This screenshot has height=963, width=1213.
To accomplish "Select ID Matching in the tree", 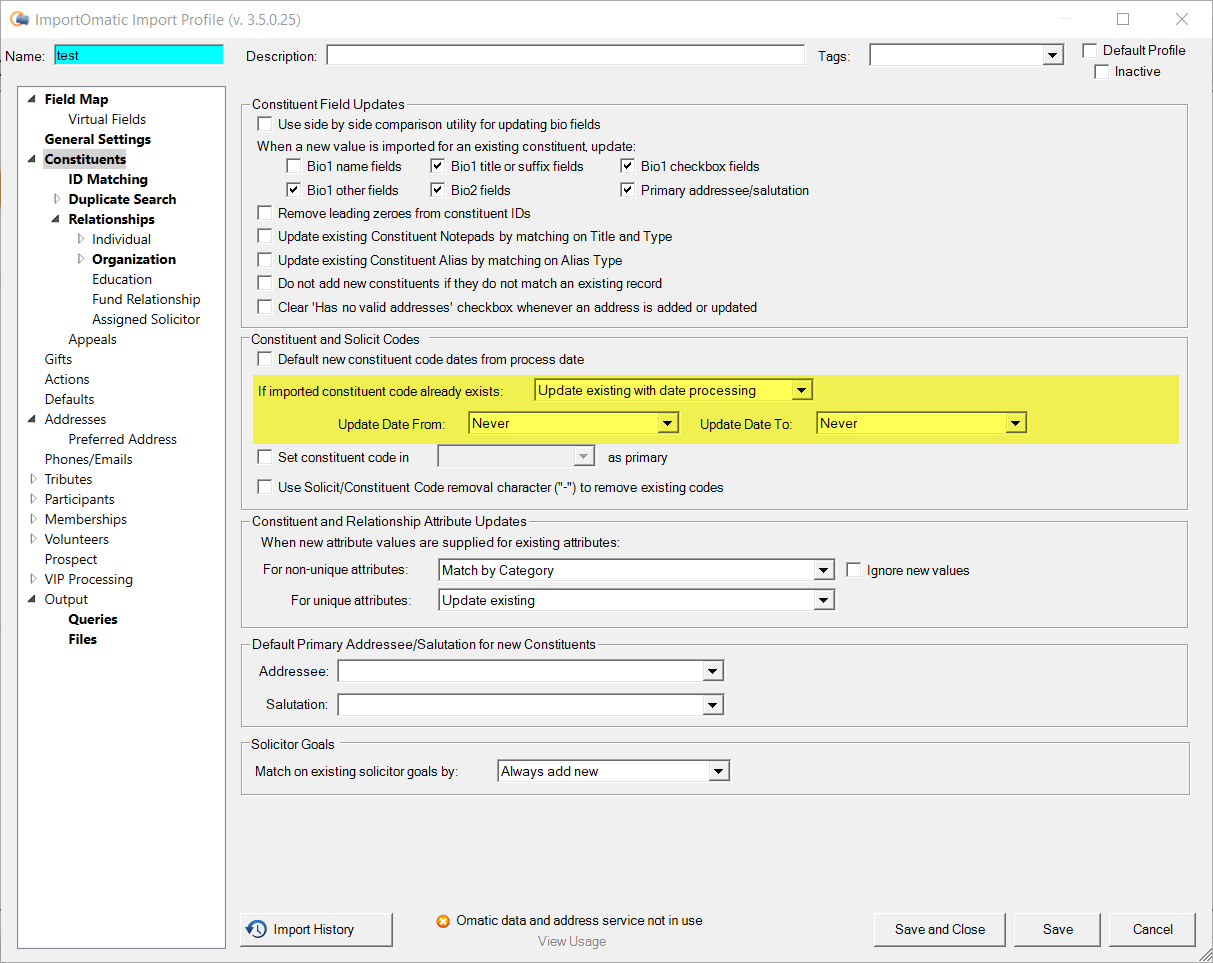I will (108, 179).
